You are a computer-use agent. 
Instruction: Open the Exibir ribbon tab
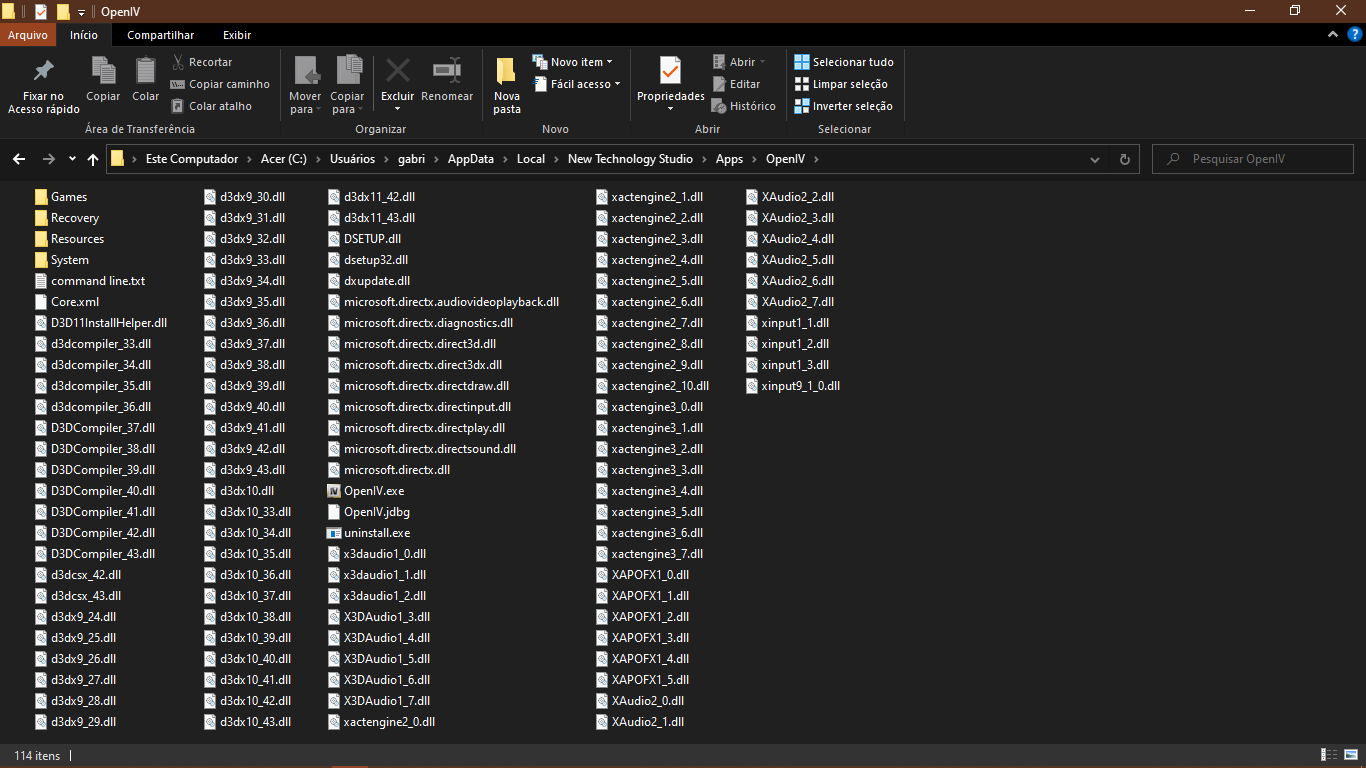point(237,35)
